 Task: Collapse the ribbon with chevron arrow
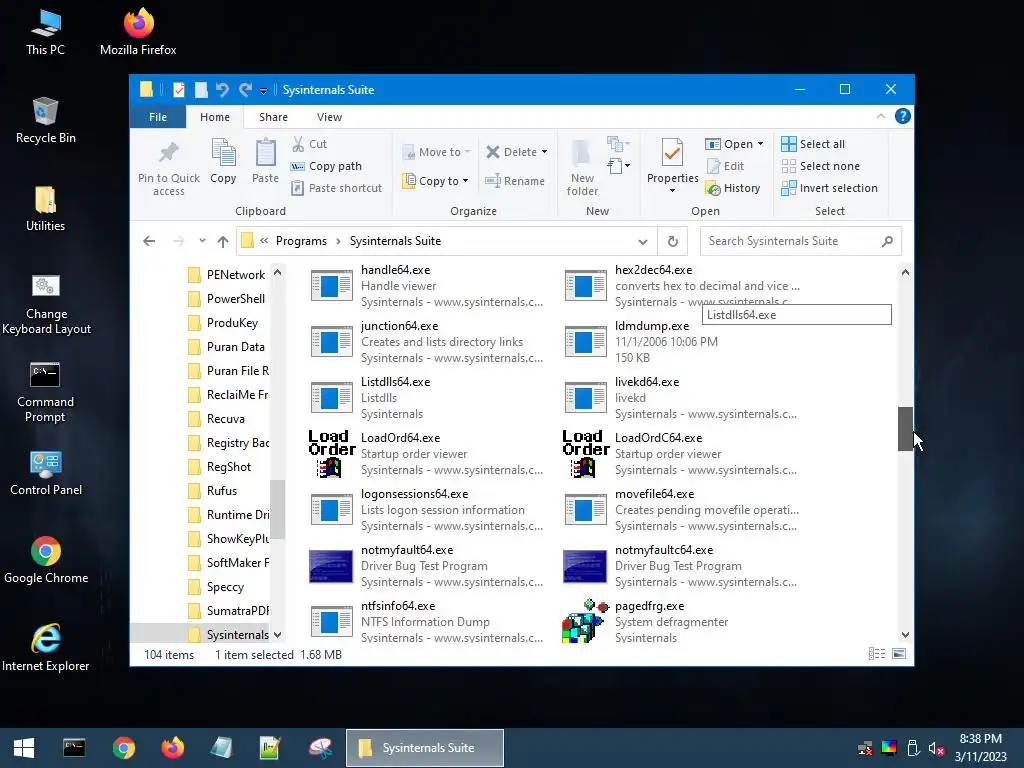881,116
